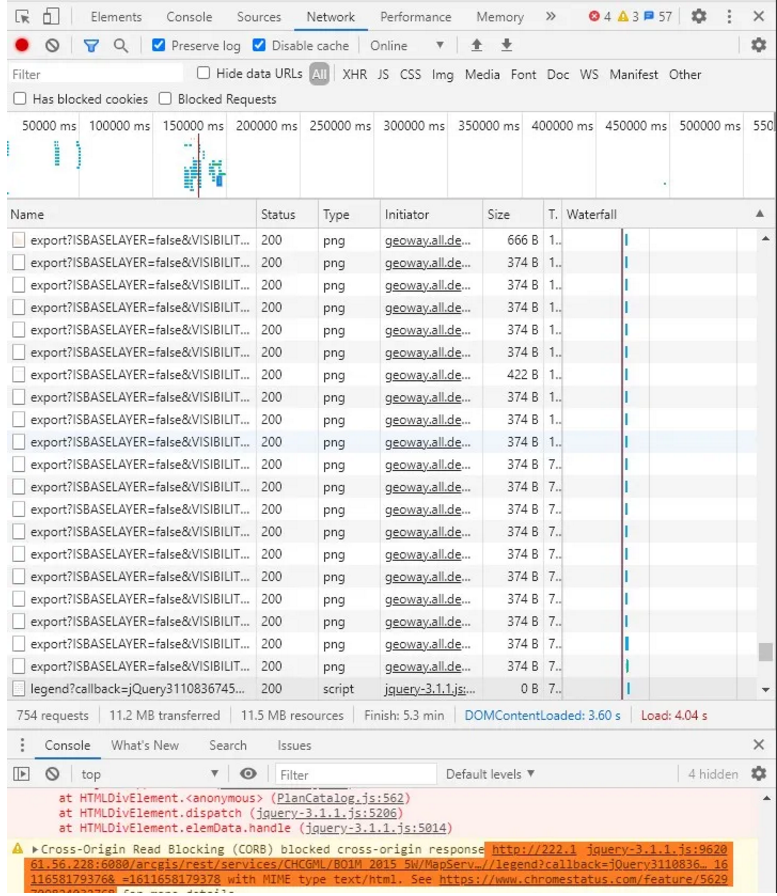Click the export HAR download arrow
Viewport: 777px width, 896px height.
(x=507, y=46)
